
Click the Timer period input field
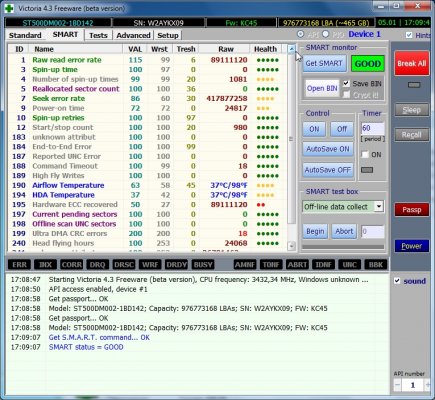point(373,128)
